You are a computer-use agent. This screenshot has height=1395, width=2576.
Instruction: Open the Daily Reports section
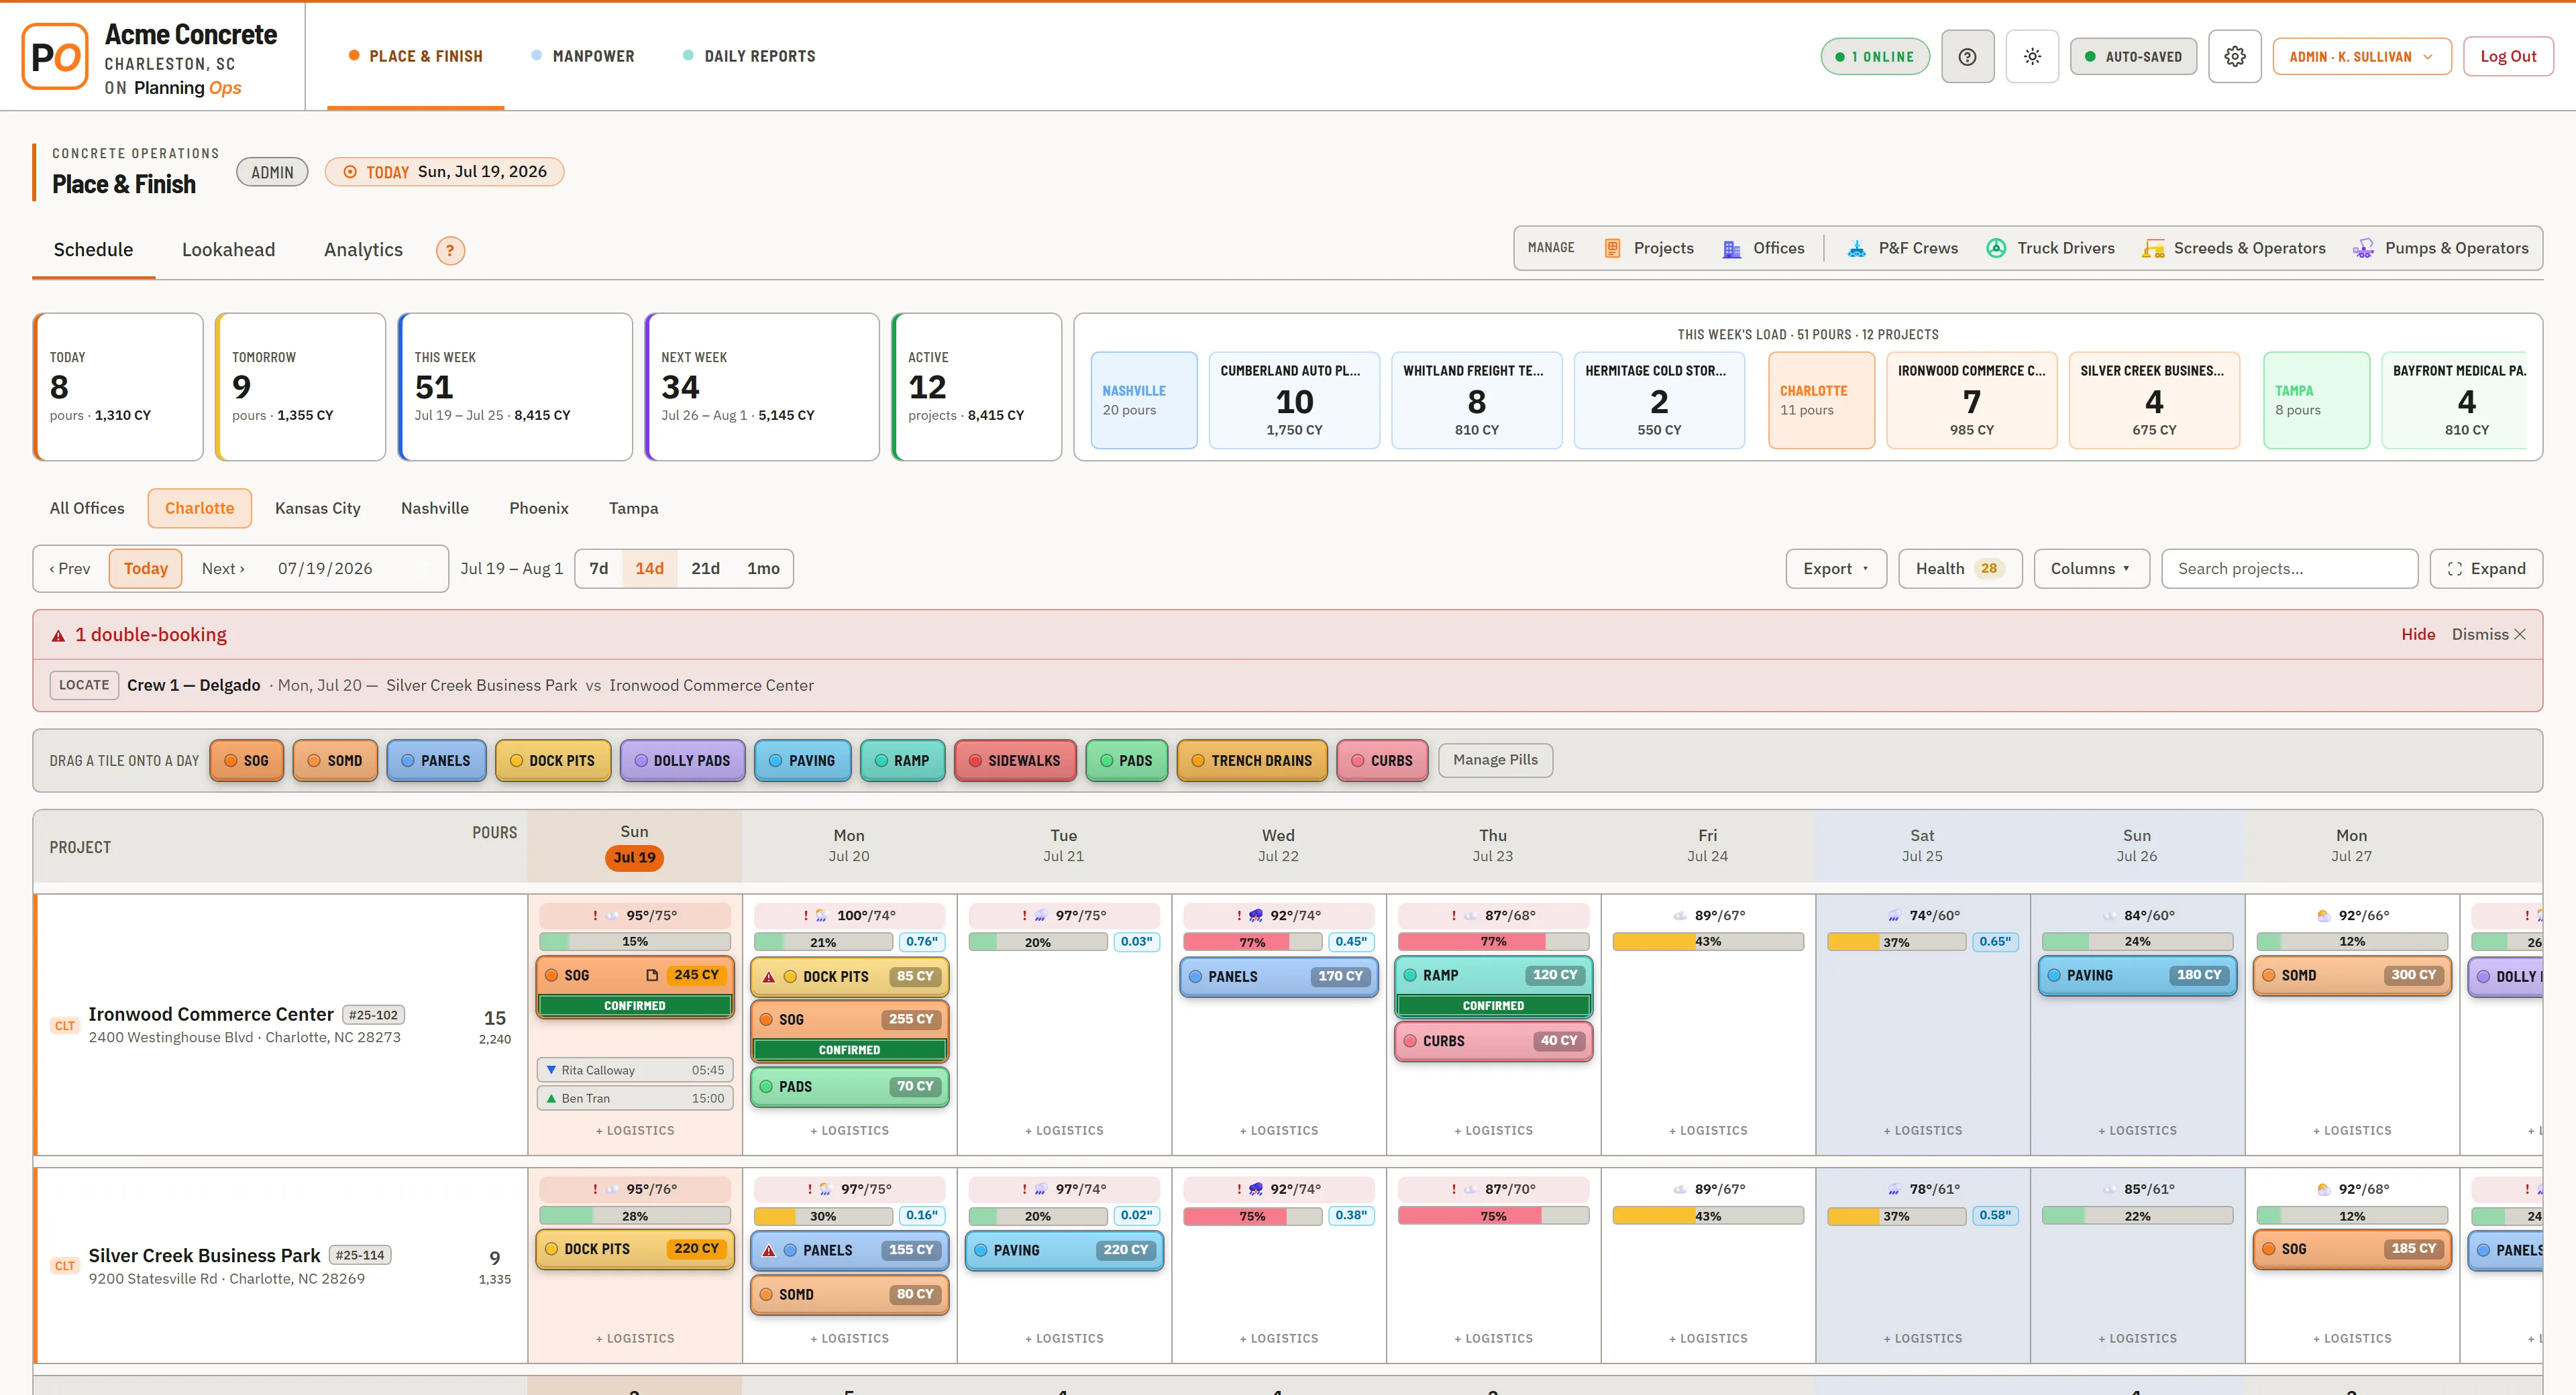tap(749, 56)
